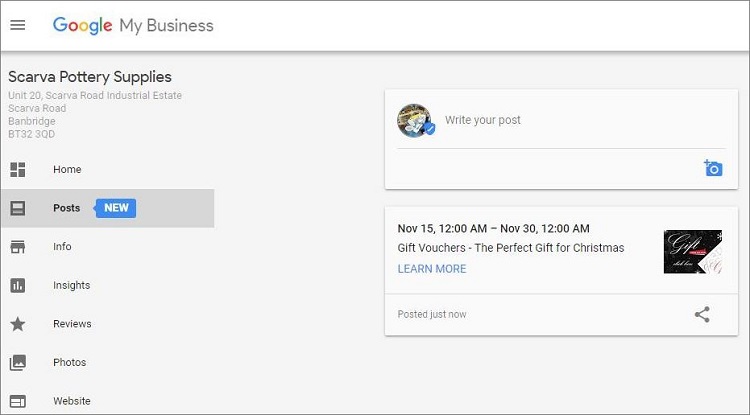750x415 pixels.
Task: Select Posts in the sidebar
Action: click(x=107, y=208)
